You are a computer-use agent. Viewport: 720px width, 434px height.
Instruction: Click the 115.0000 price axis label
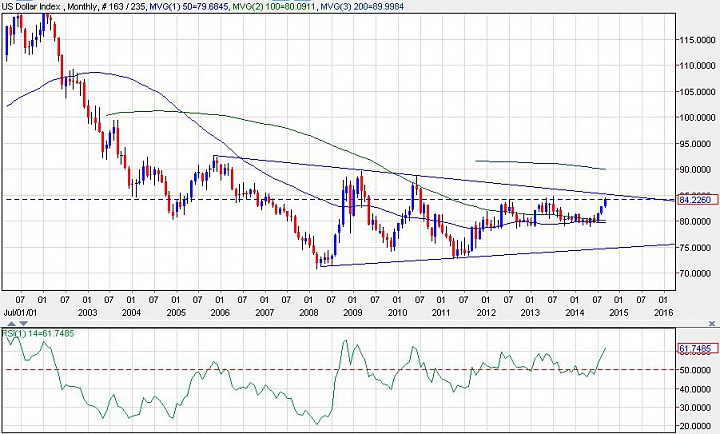[x=696, y=40]
